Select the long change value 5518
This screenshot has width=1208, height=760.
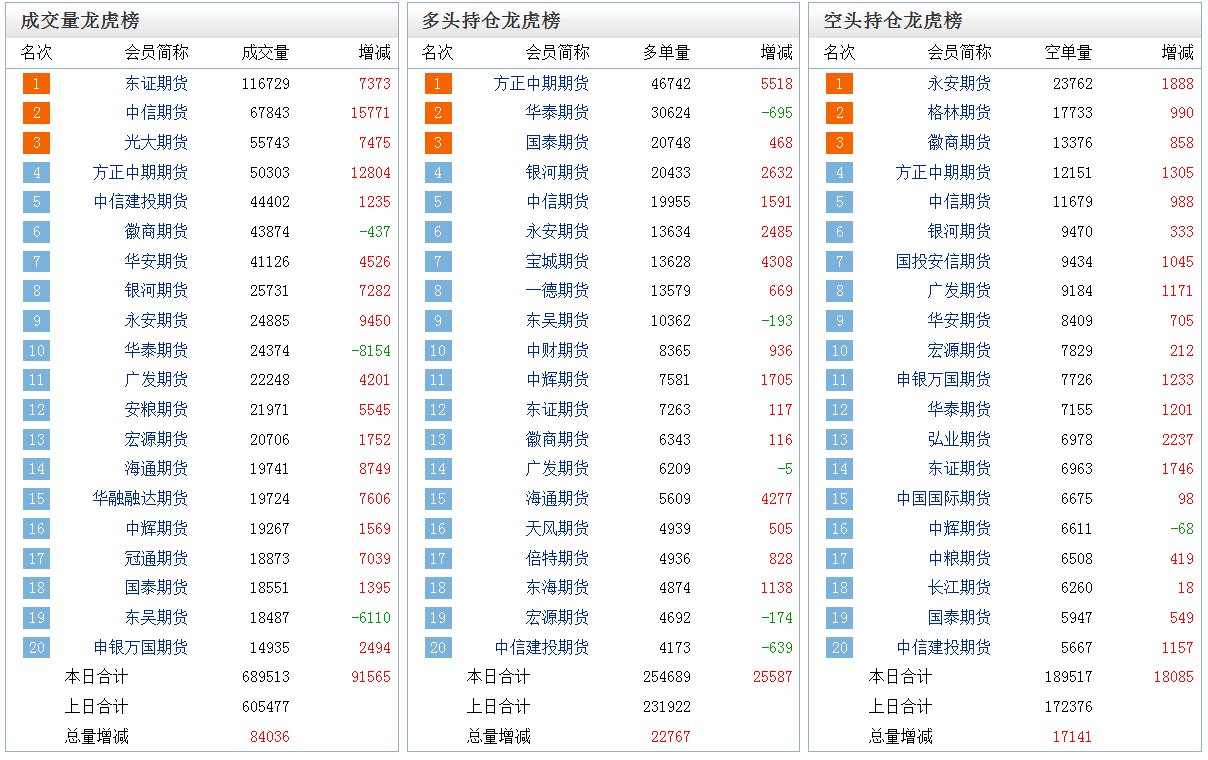(x=777, y=84)
